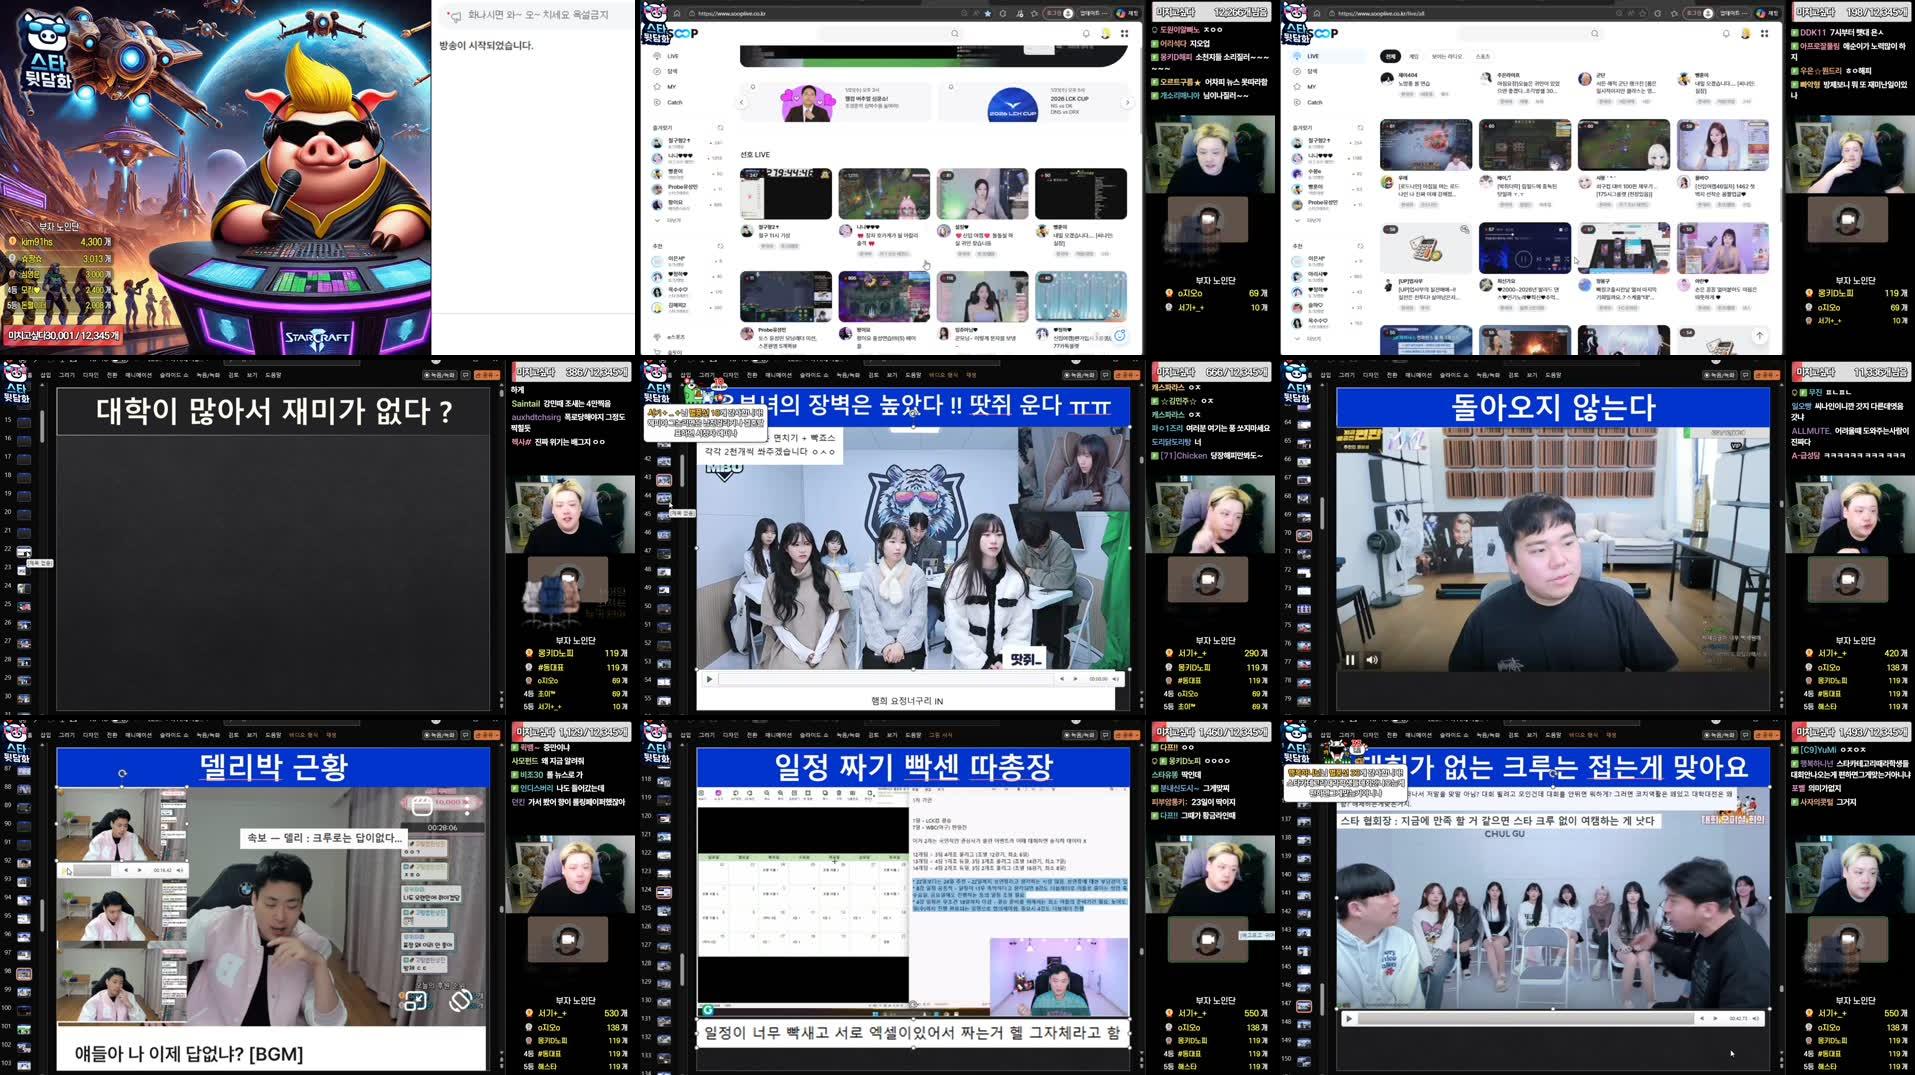Switch to the 게임 category tab on SOOP
The width and height of the screenshot is (1915, 1075).
[x=1413, y=56]
